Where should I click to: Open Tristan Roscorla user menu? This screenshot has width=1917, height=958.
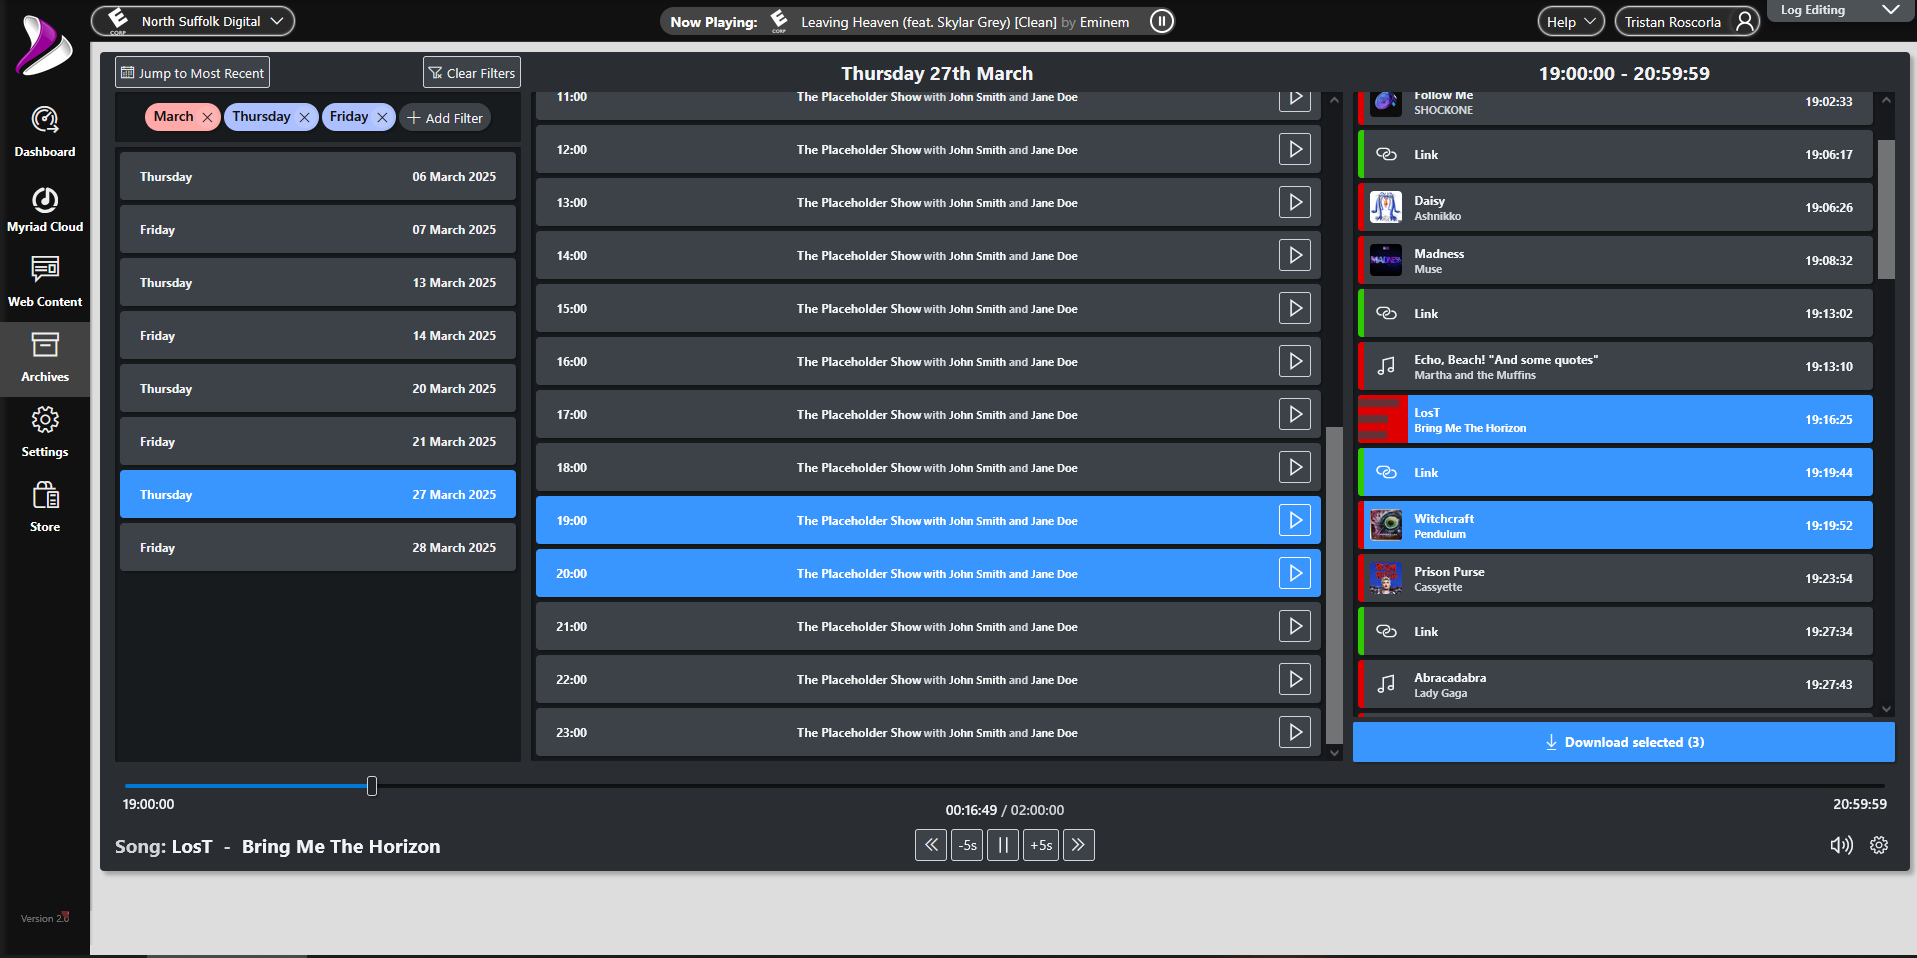pyautogui.click(x=1687, y=21)
